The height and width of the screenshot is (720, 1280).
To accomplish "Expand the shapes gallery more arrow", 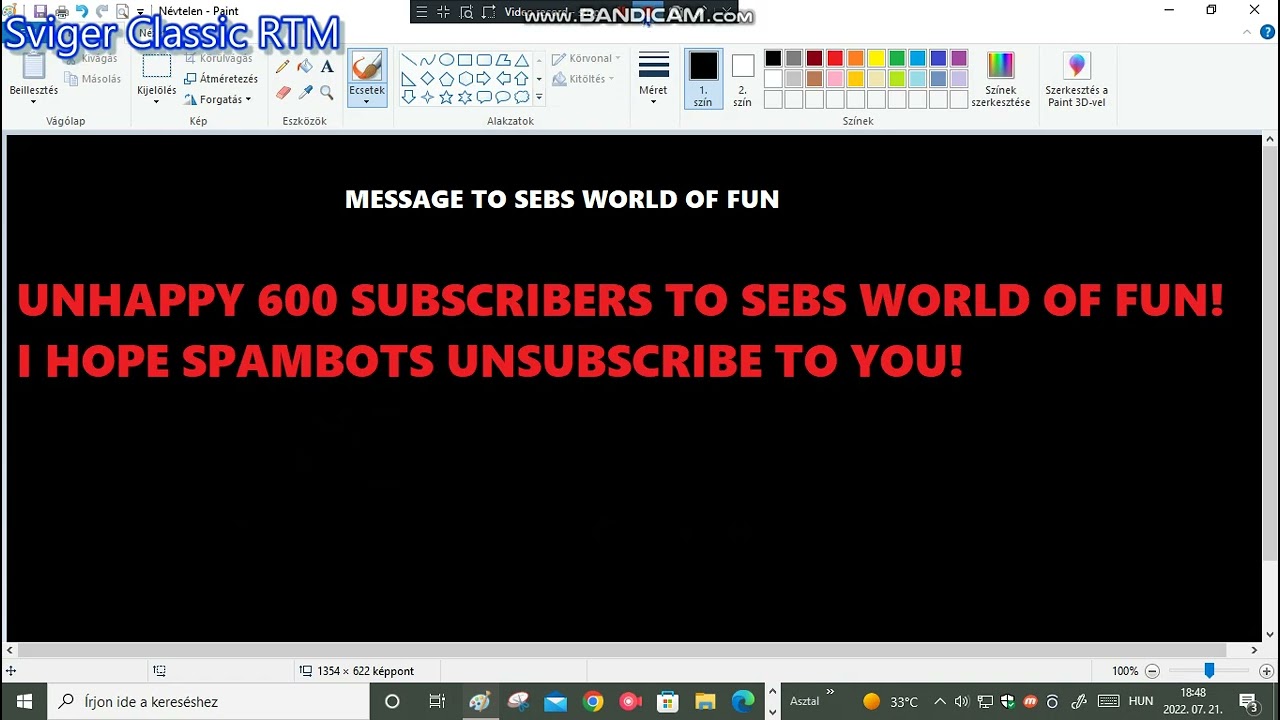I will 539,98.
